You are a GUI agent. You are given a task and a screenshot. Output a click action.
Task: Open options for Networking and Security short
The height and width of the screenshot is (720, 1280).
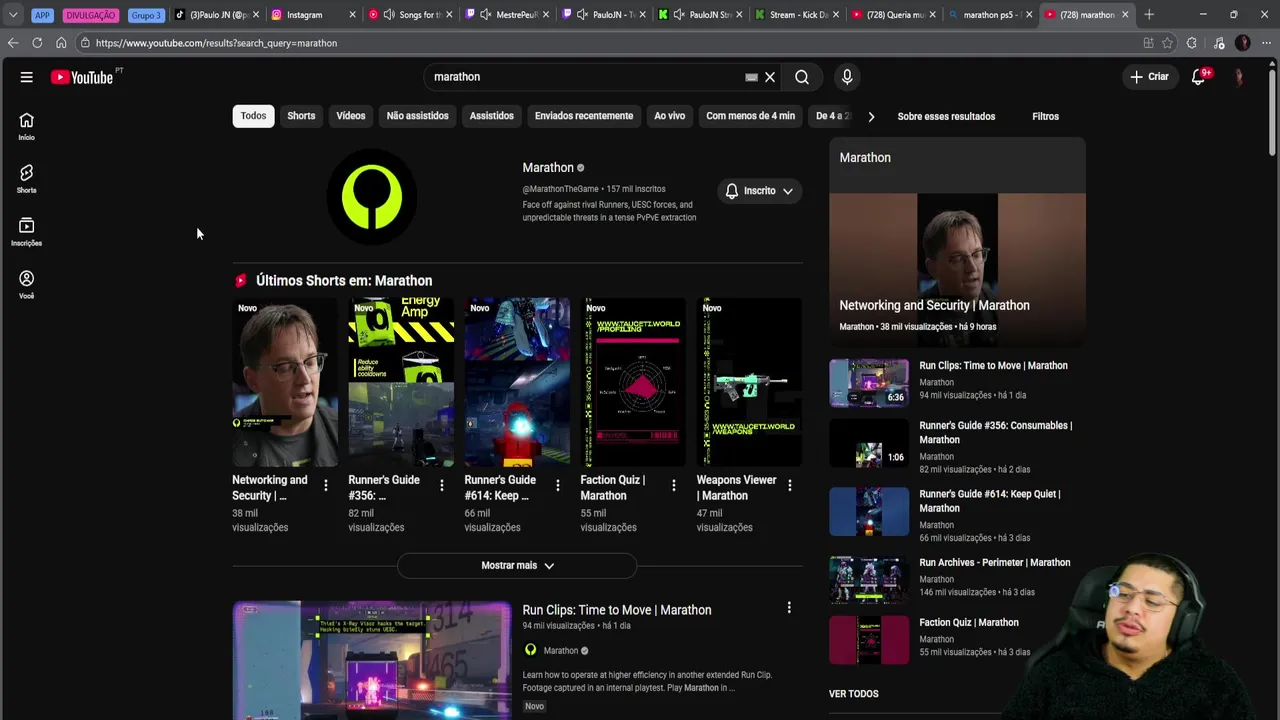pos(325,485)
